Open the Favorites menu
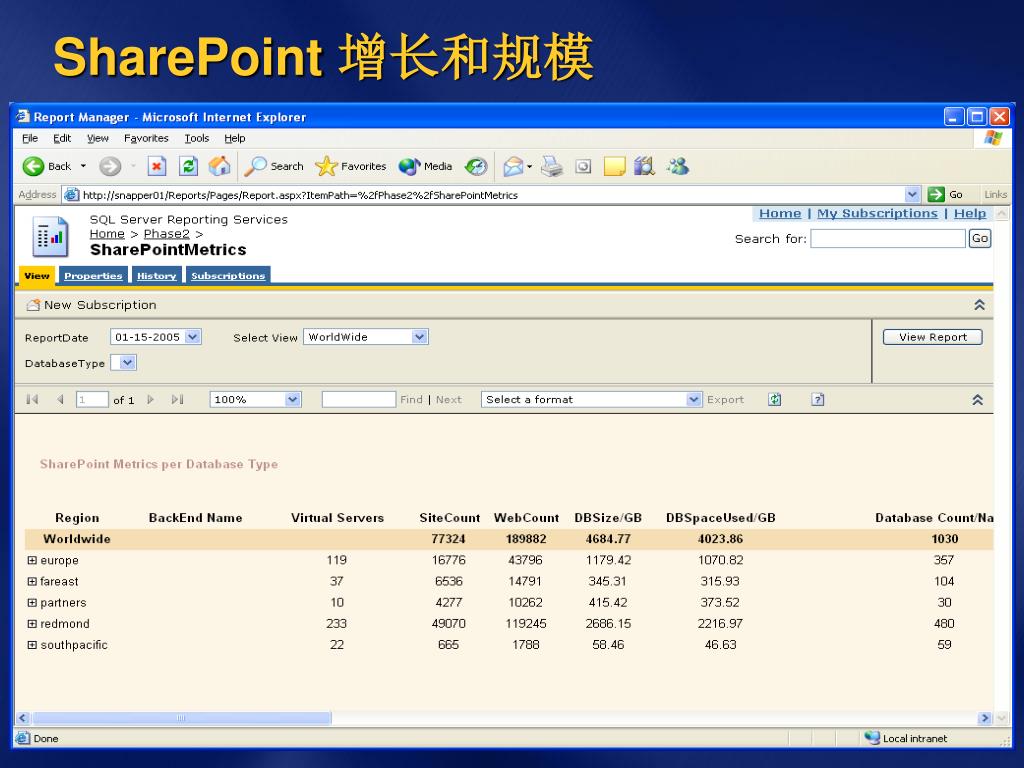1024x768 pixels. tap(146, 138)
